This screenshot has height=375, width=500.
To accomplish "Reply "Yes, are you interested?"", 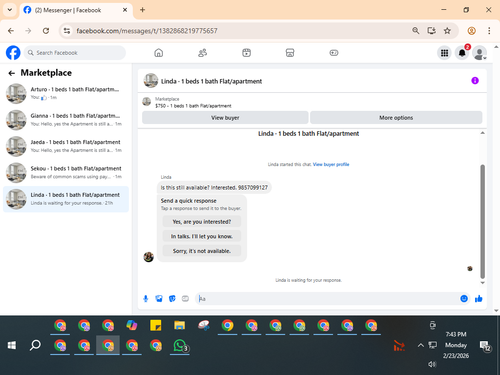I will tap(202, 222).
